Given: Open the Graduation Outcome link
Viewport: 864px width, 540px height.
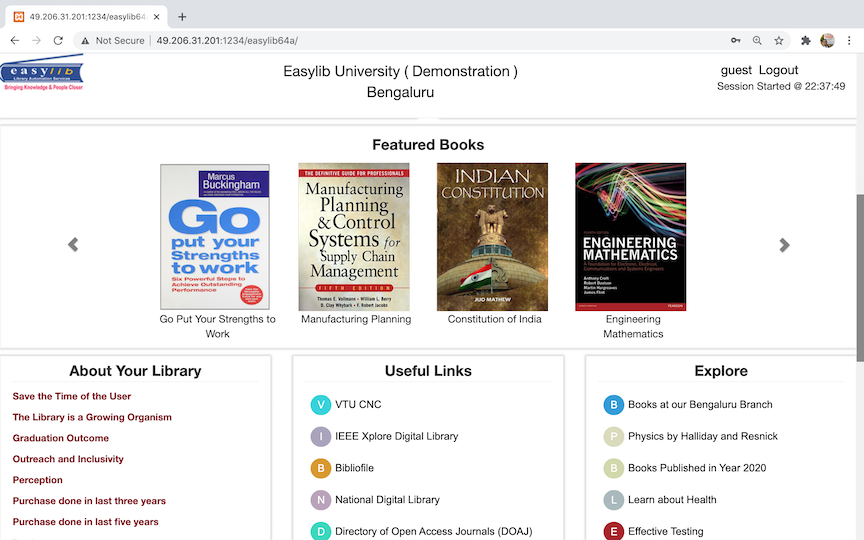Looking at the screenshot, I should 61,438.
